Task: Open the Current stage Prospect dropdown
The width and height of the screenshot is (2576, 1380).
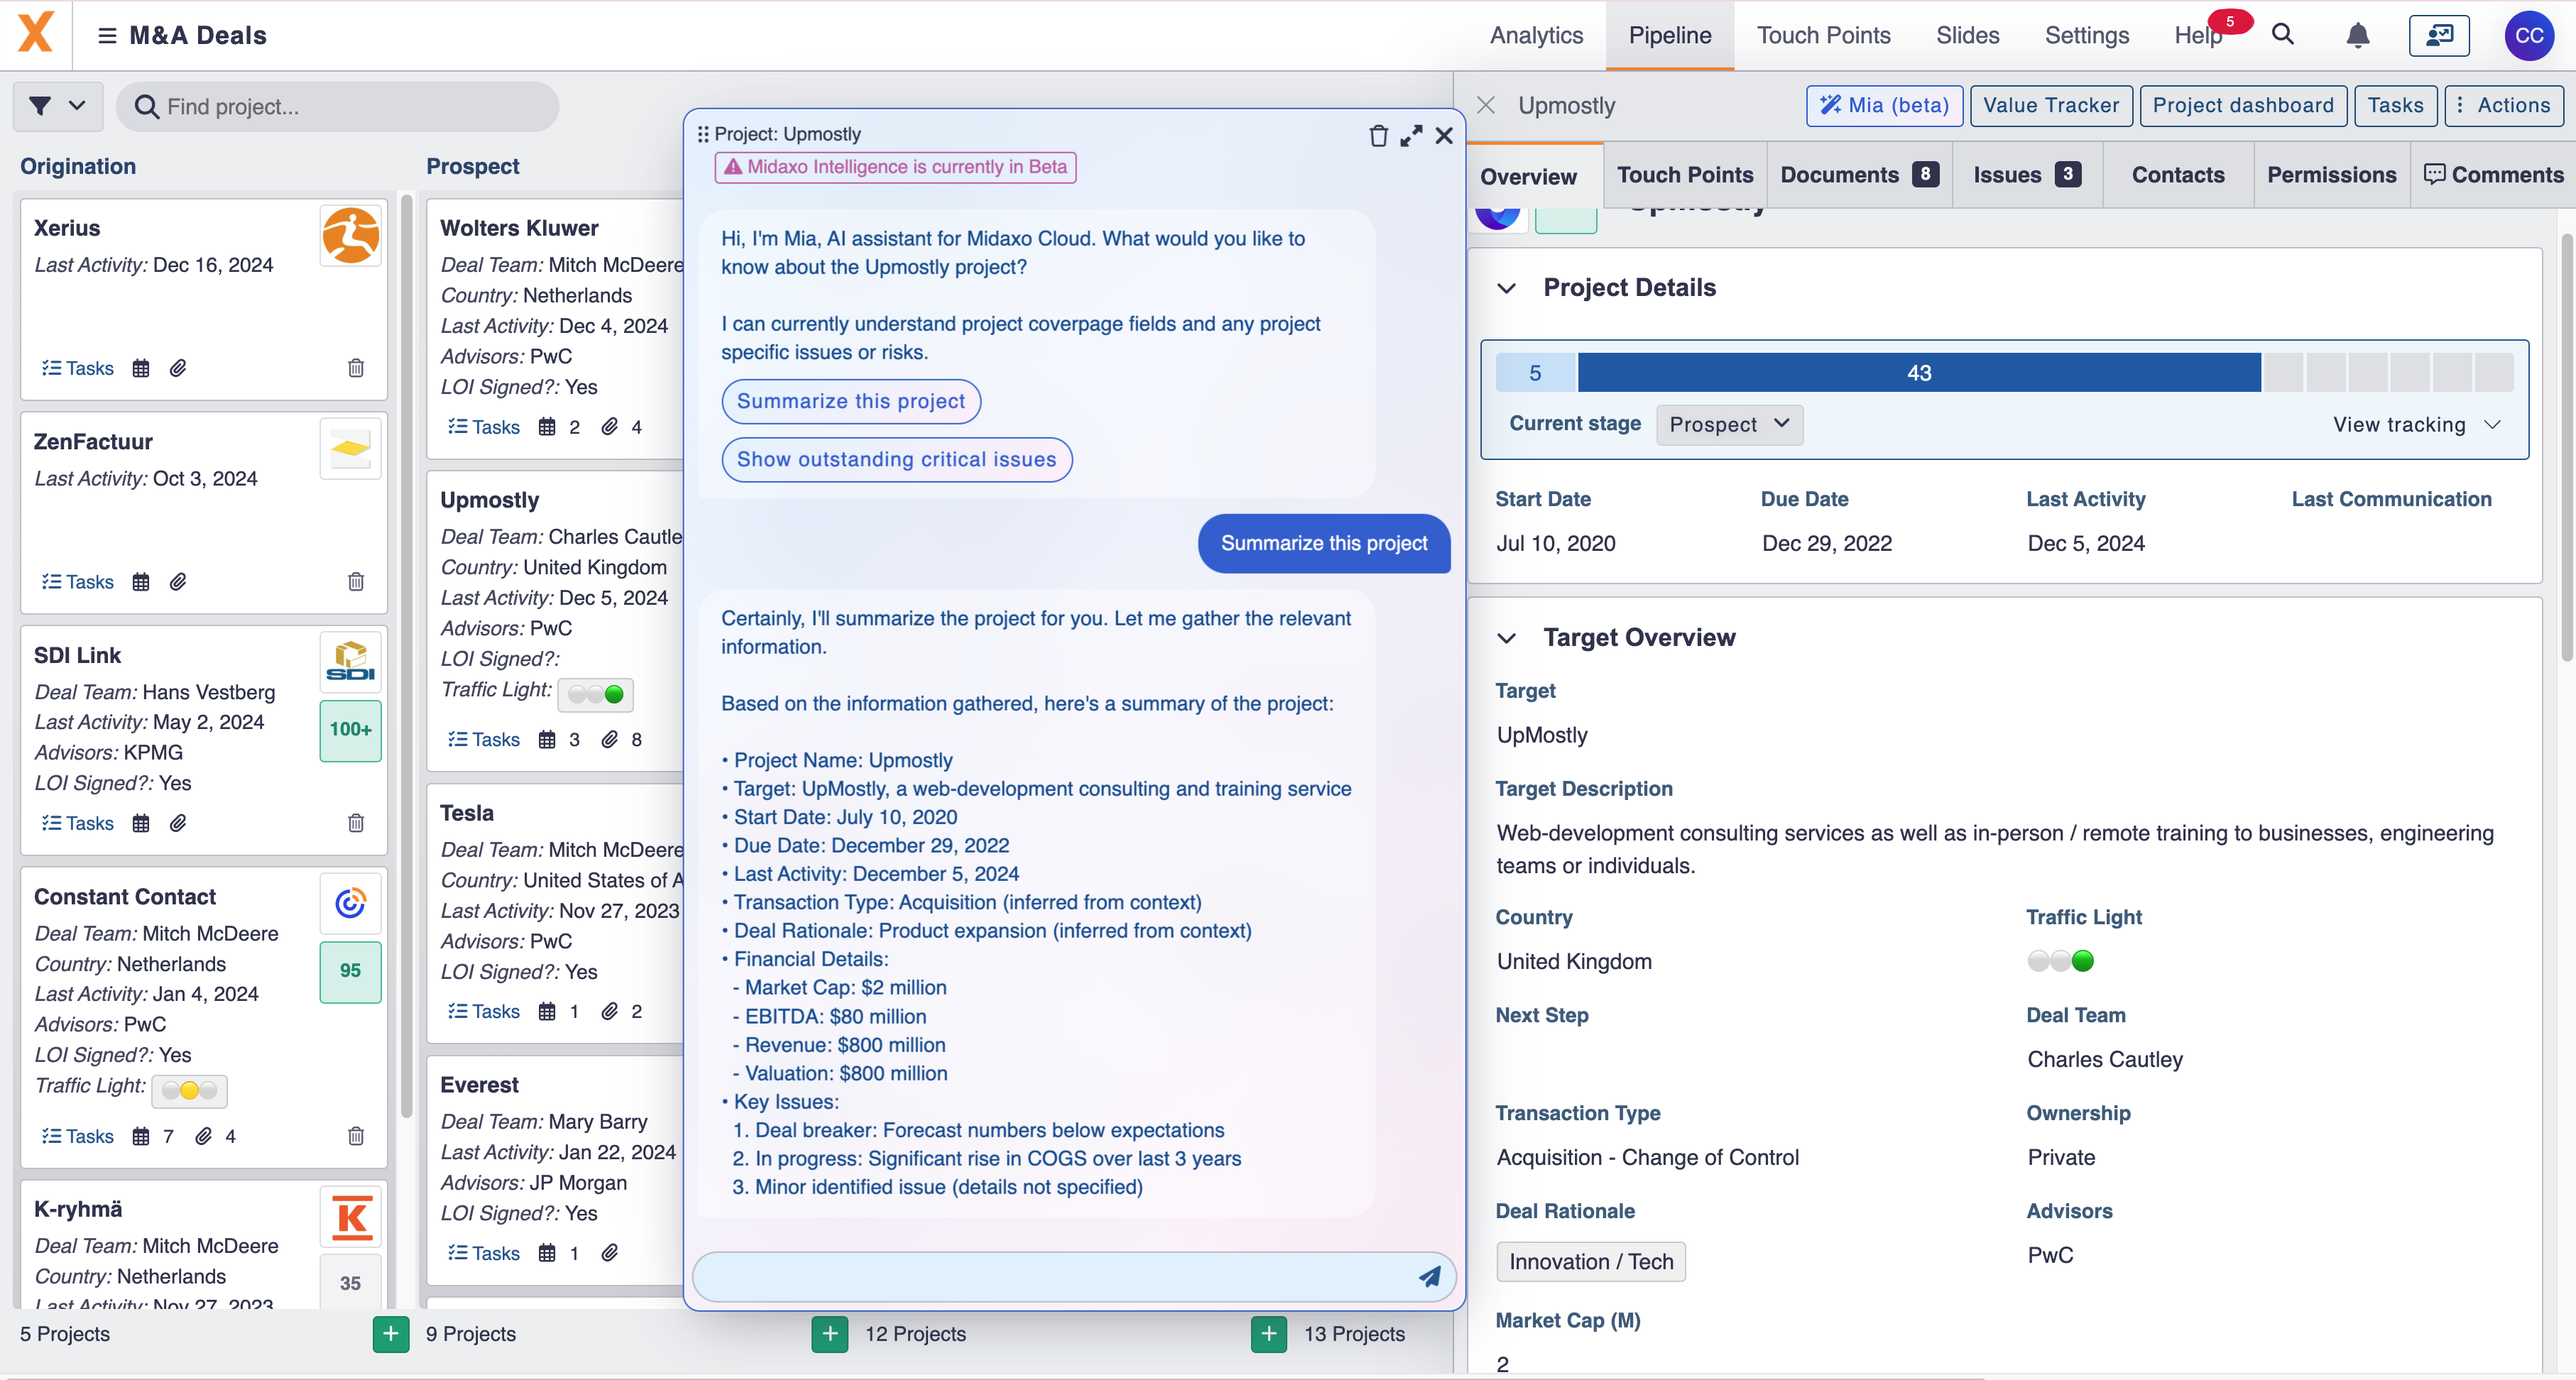Action: point(1730,425)
